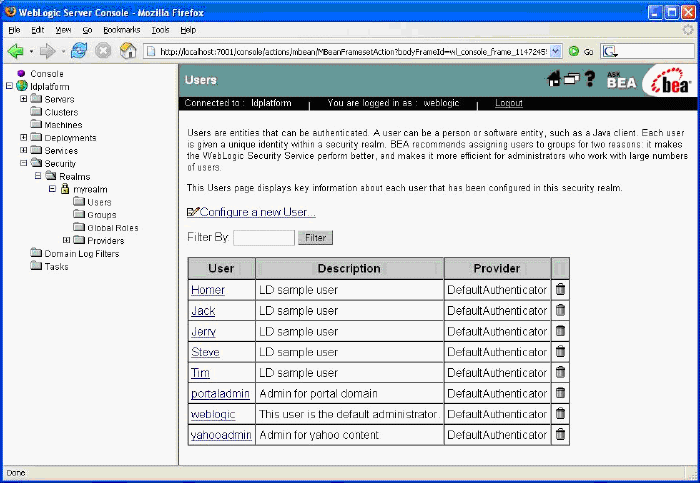
Task: Collapse the myrealm tree node
Action: coord(52,189)
